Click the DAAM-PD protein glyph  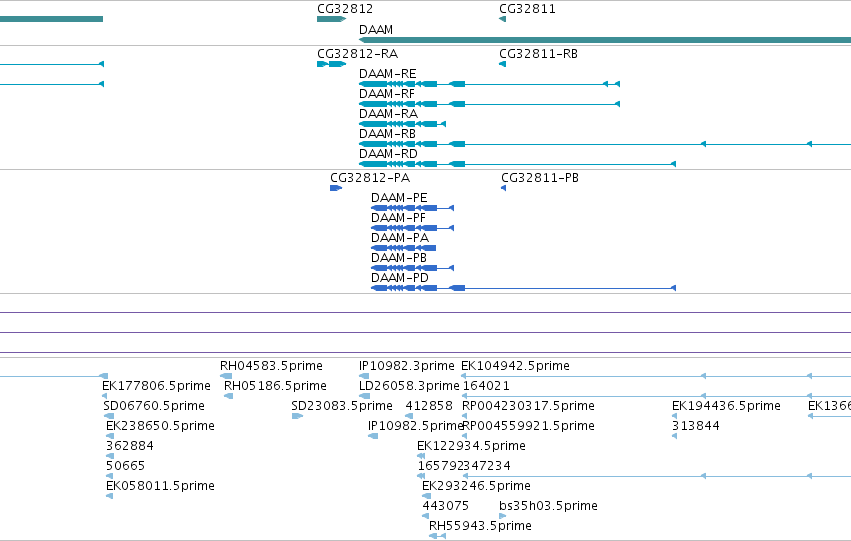[523, 288]
